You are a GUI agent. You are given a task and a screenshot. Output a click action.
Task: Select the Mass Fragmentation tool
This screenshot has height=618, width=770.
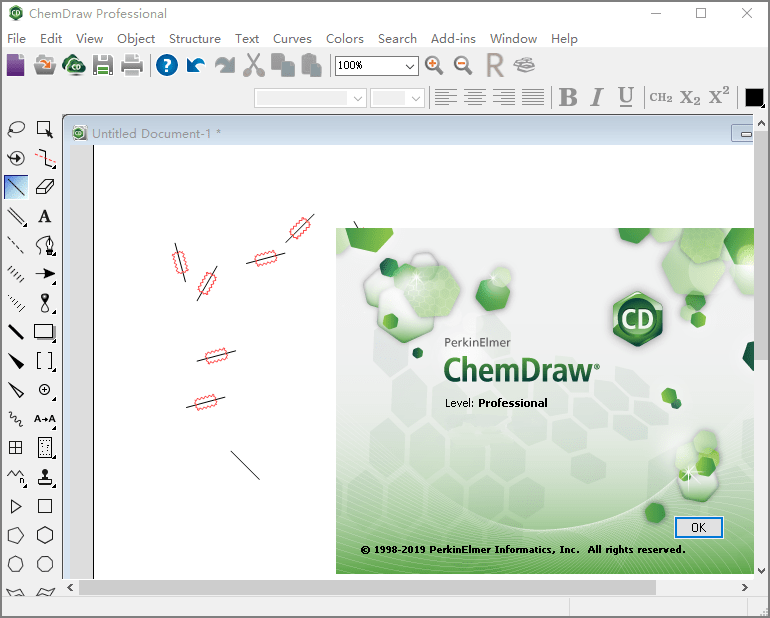(x=45, y=158)
